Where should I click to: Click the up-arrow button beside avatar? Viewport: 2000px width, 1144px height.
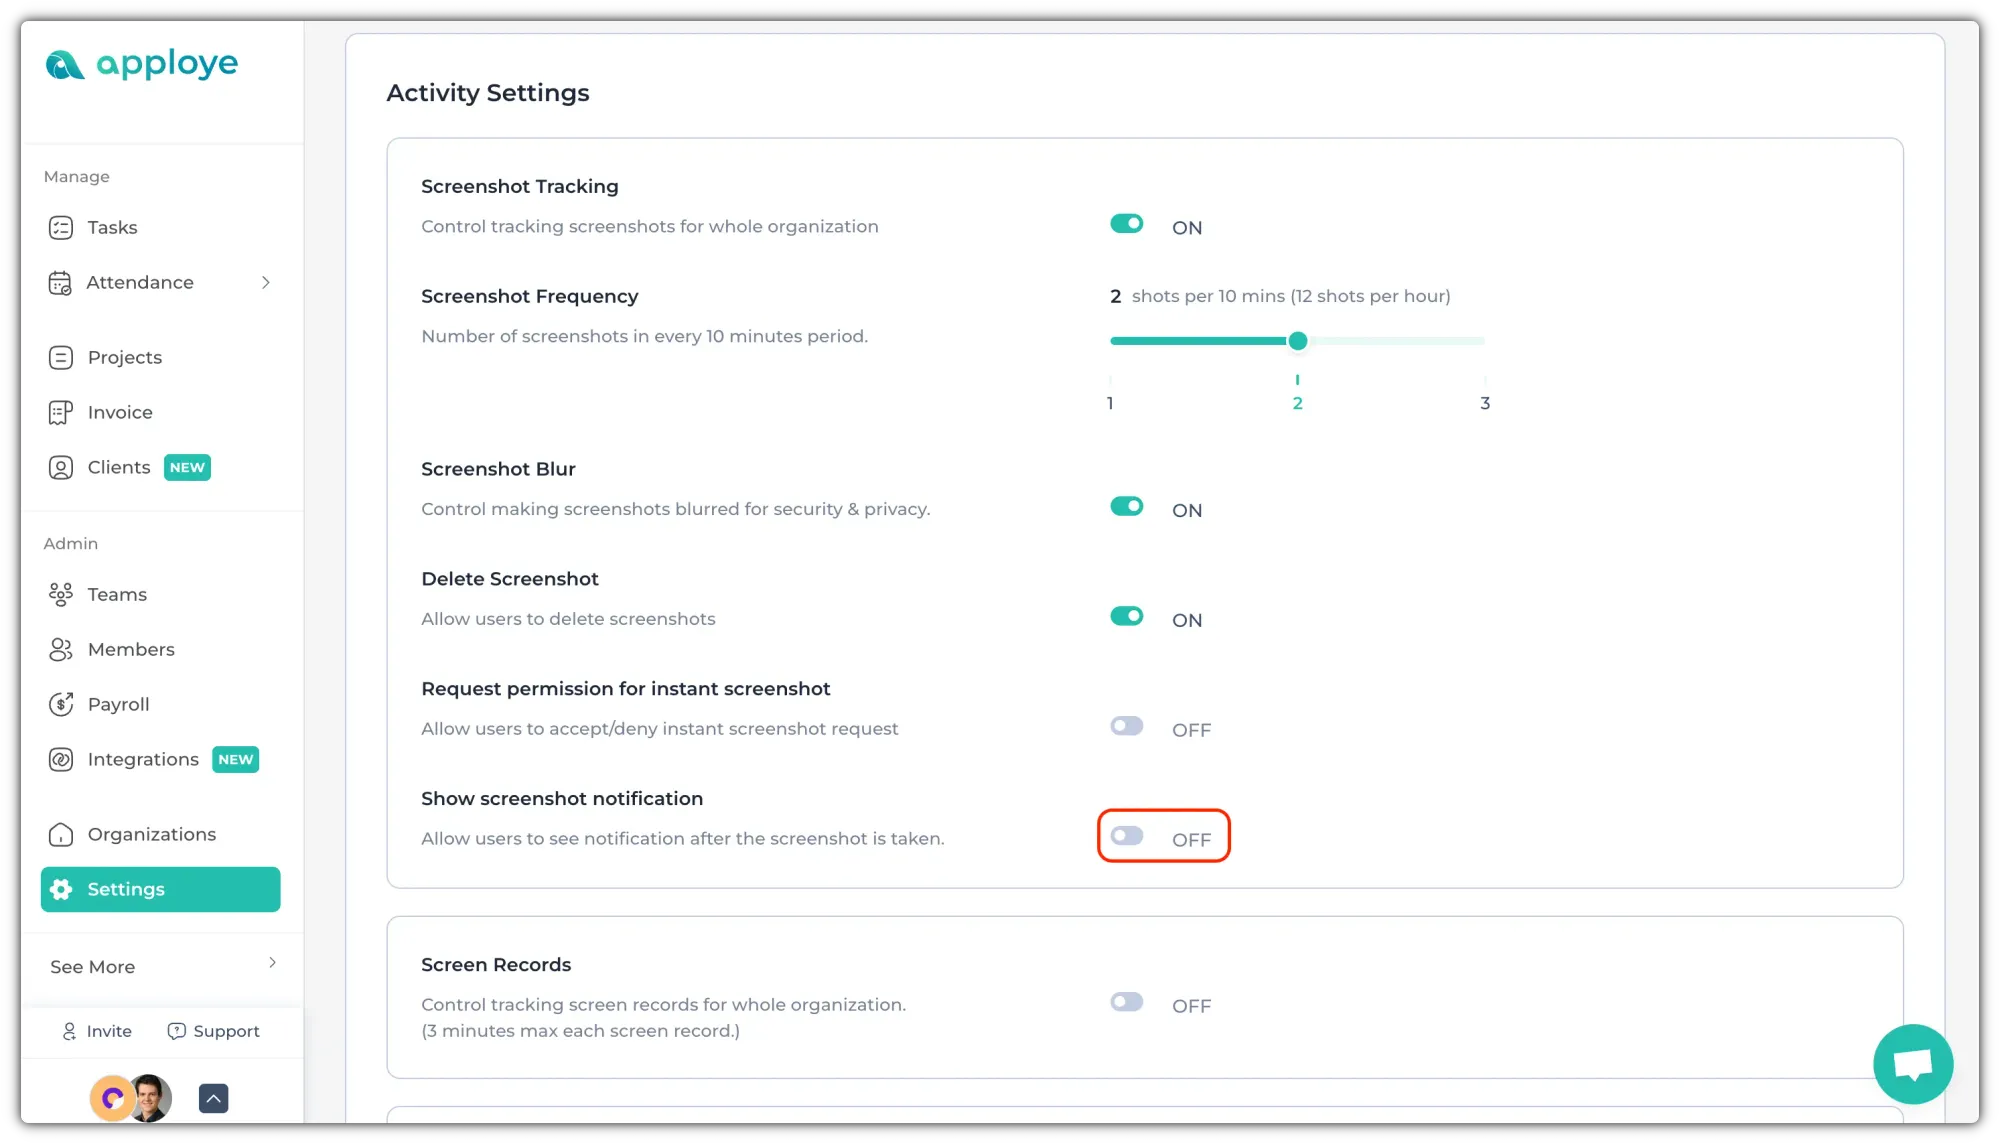point(213,1099)
